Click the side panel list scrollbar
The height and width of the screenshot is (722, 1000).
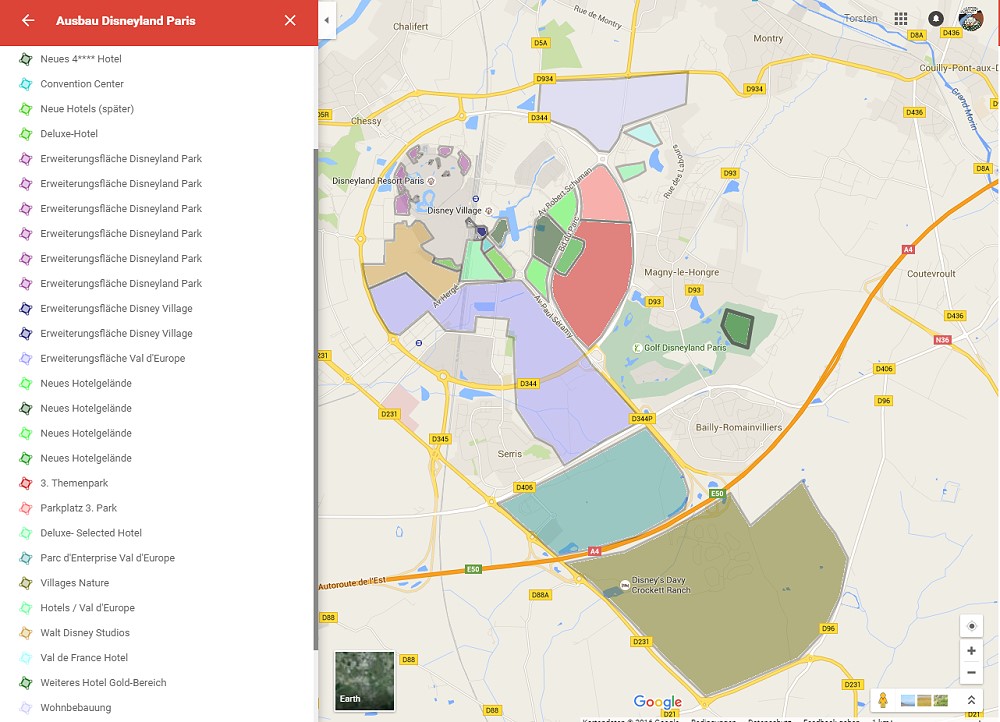tap(316, 399)
